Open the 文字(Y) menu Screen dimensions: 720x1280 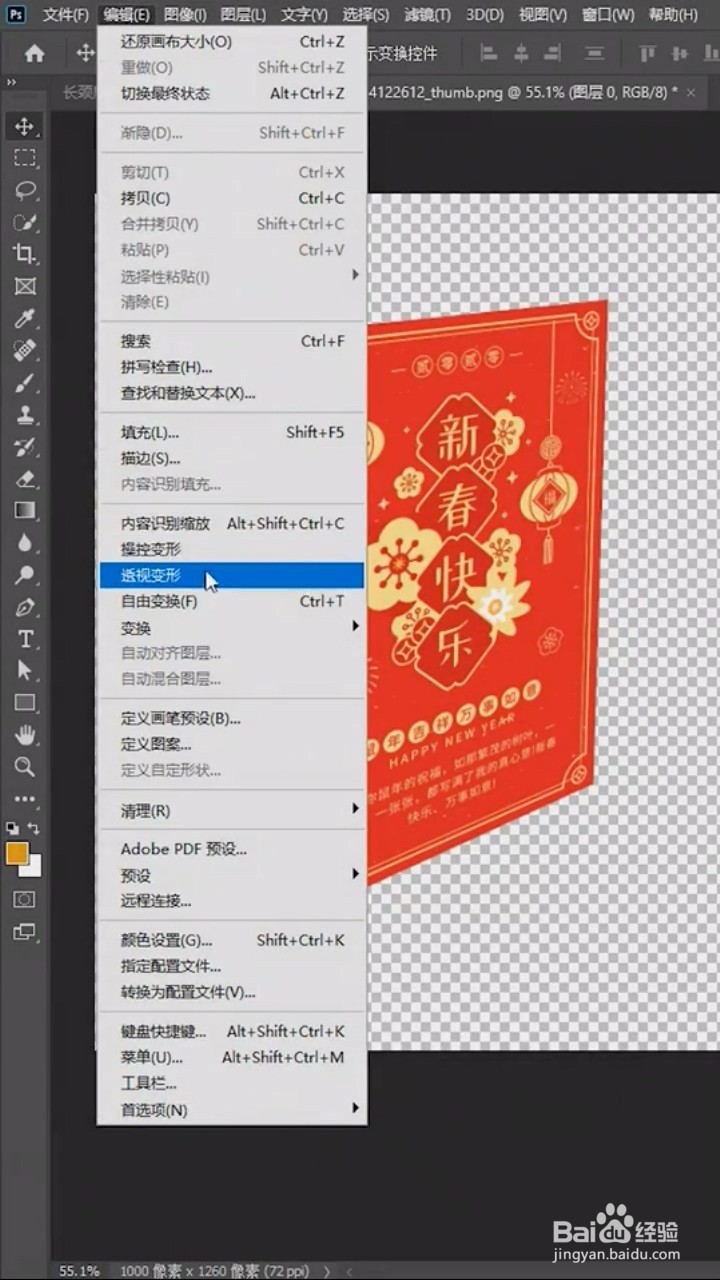(304, 15)
